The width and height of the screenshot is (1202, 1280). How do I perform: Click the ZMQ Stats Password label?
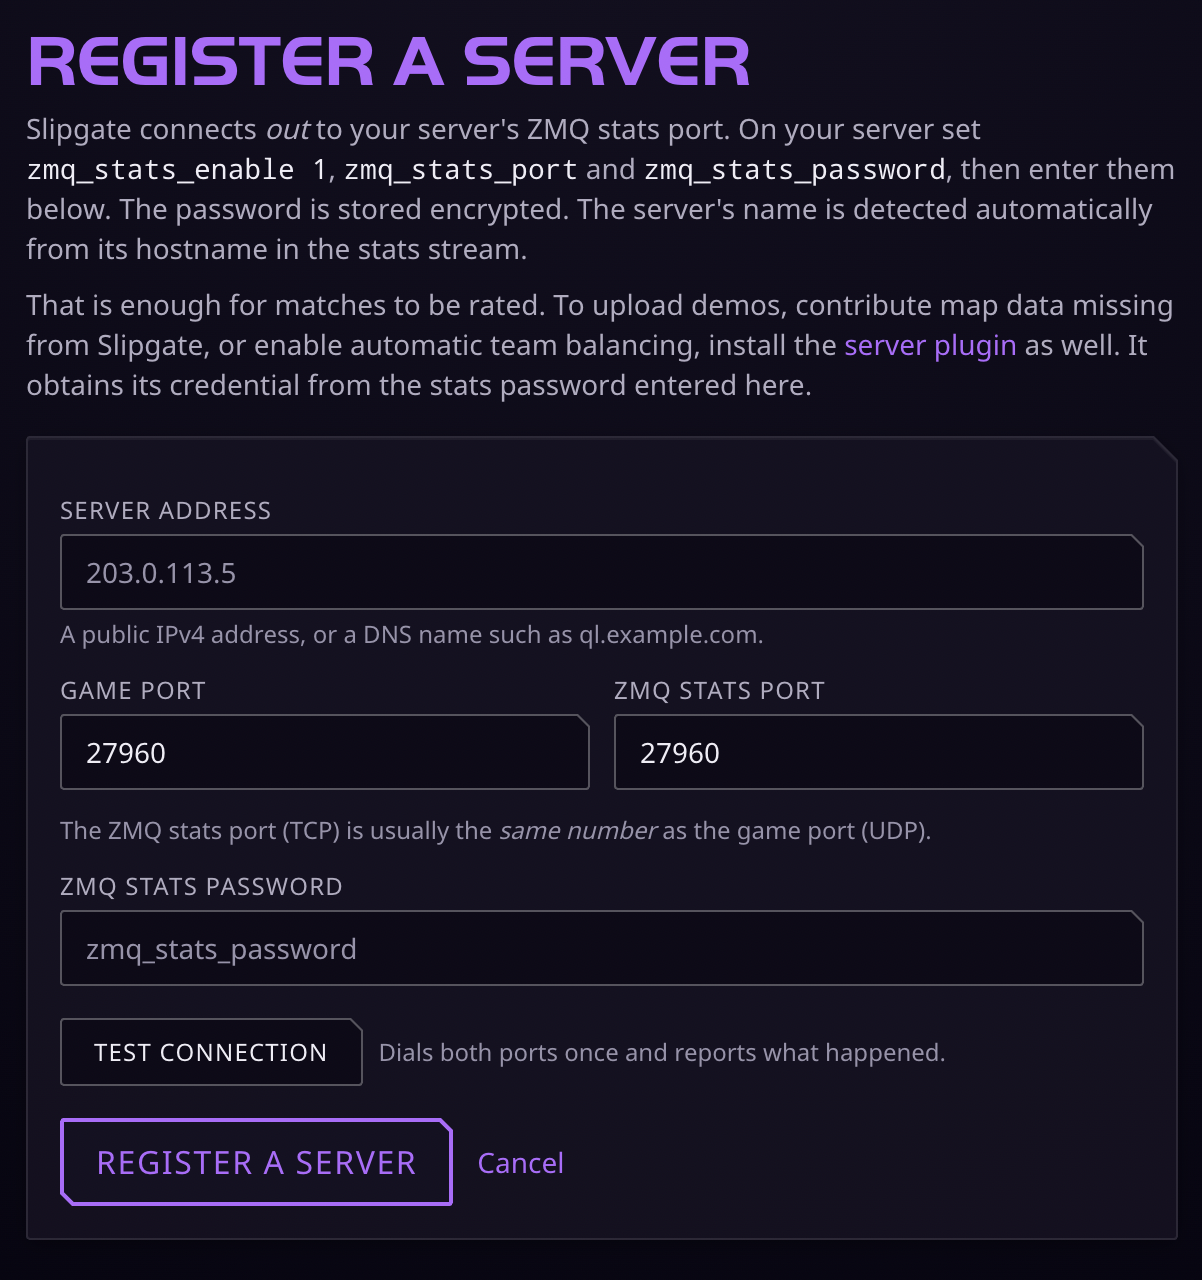[201, 887]
